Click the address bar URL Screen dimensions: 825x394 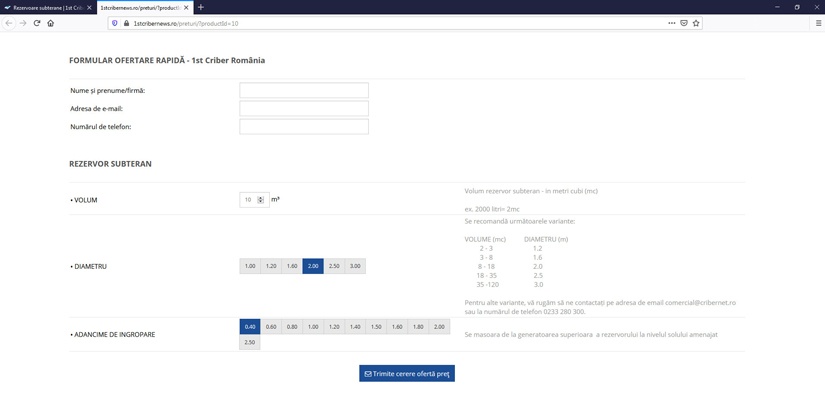186,23
